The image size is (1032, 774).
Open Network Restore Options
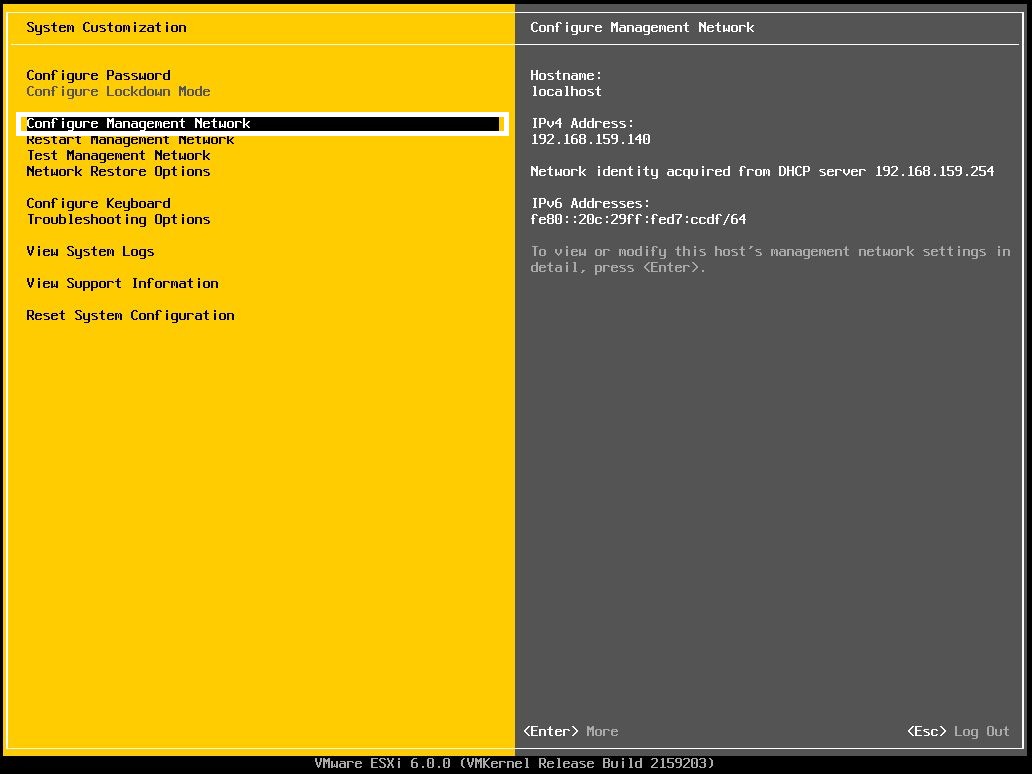(118, 171)
